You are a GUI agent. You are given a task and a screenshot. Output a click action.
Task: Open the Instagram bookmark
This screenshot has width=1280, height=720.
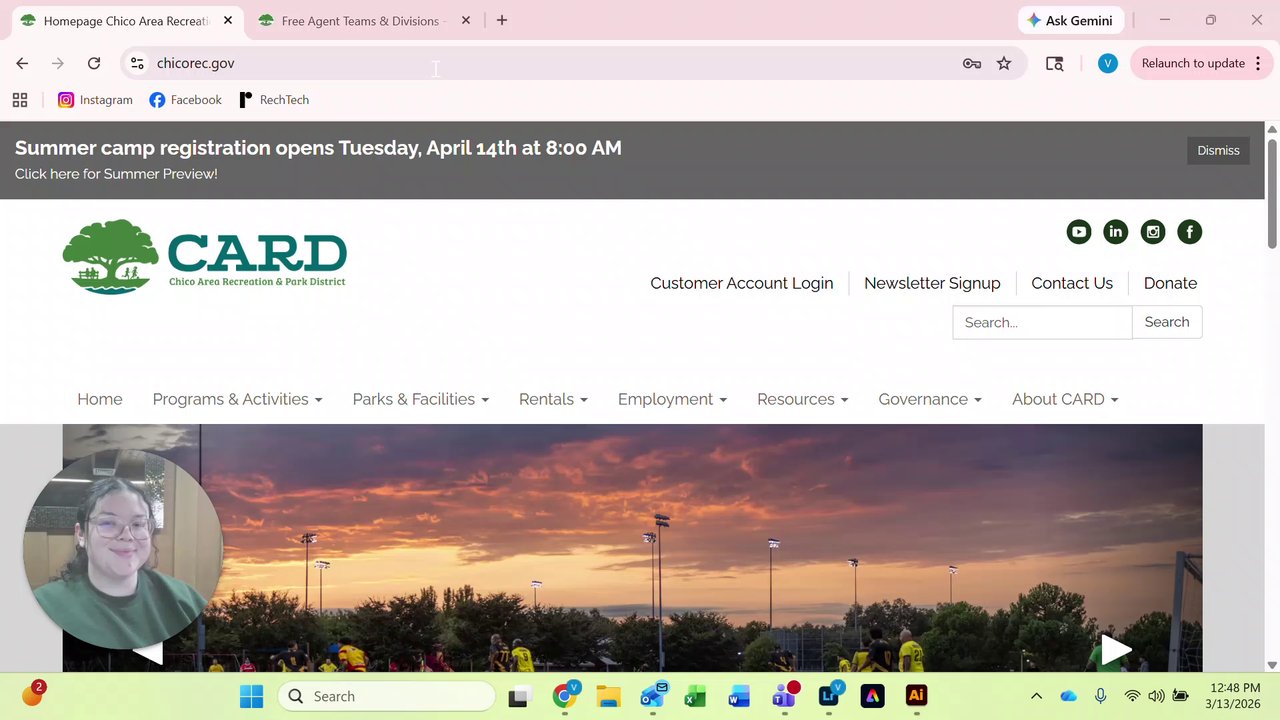(95, 100)
